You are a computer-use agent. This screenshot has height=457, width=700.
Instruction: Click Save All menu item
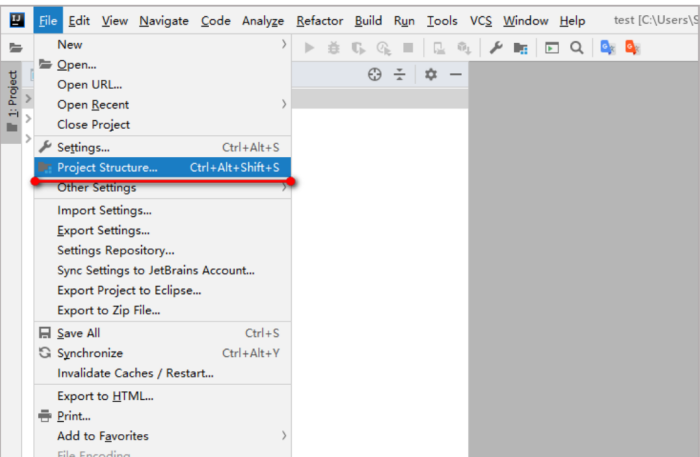click(162, 333)
